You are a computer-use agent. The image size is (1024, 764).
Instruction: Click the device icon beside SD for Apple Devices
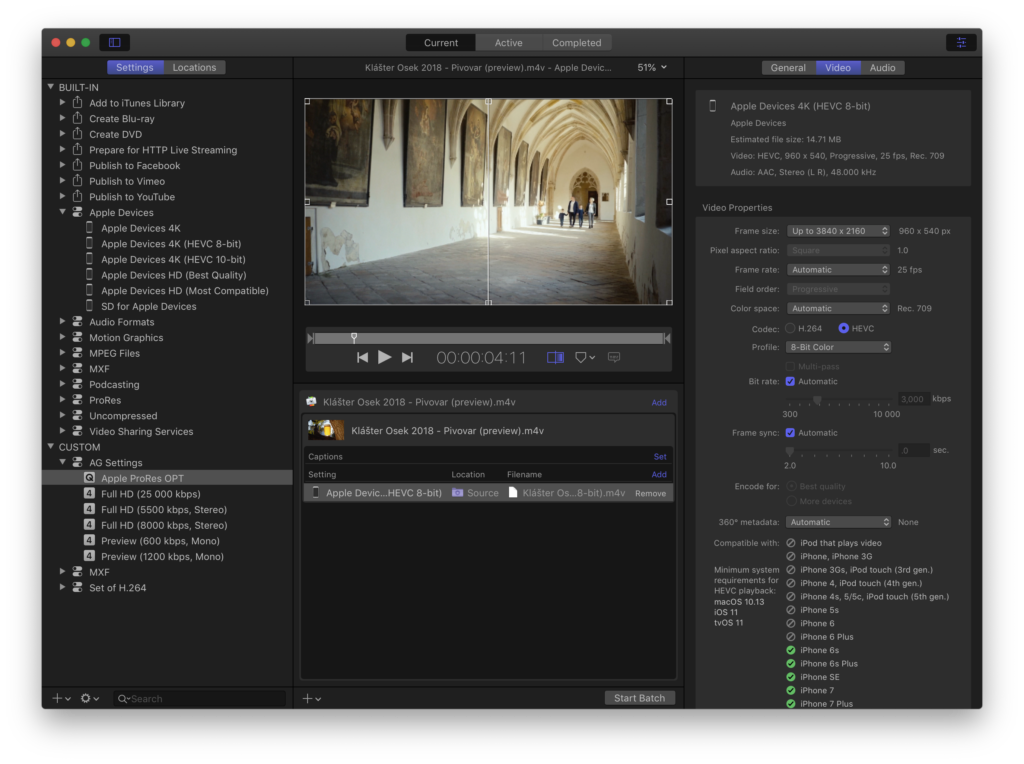point(89,306)
